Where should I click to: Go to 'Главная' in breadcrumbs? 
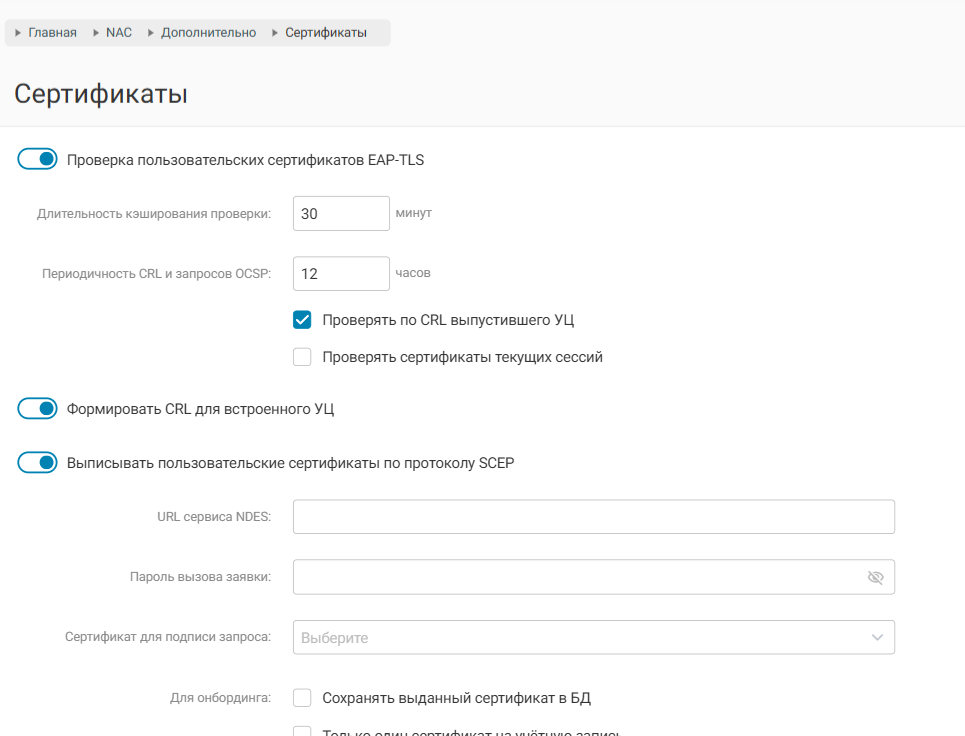tap(52, 33)
